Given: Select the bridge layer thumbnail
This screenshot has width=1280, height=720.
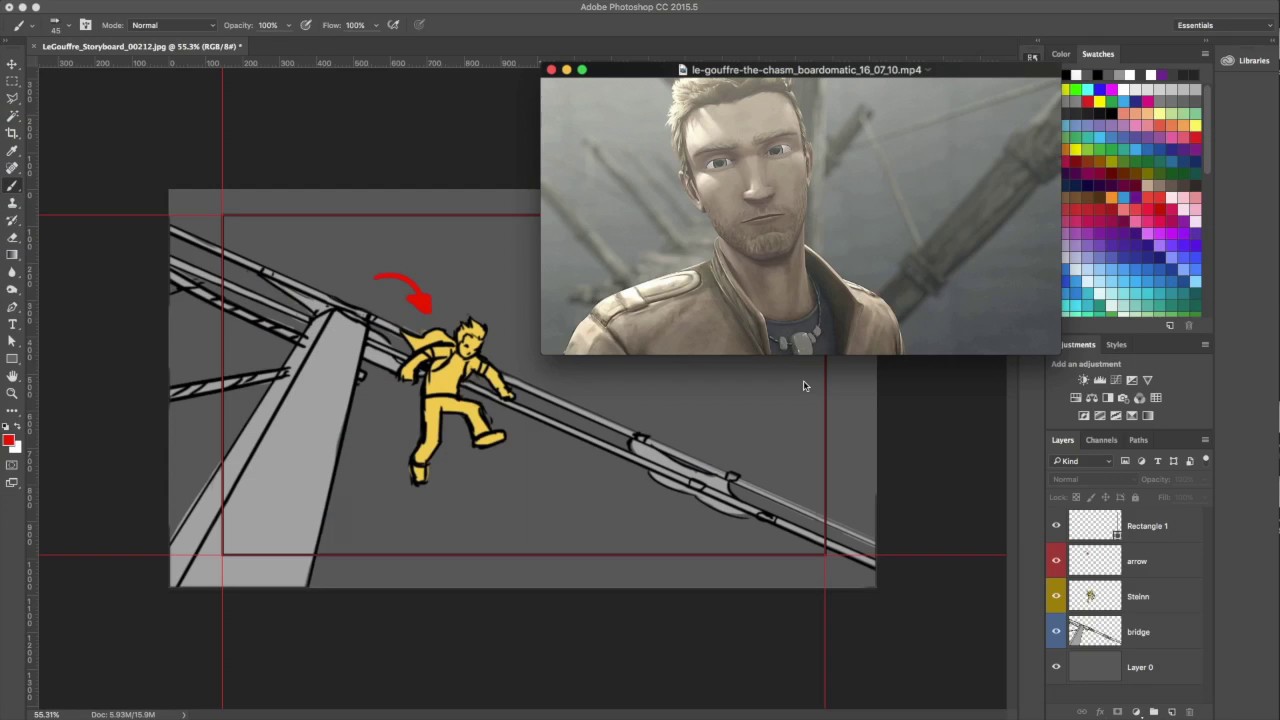Looking at the screenshot, I should [1095, 631].
